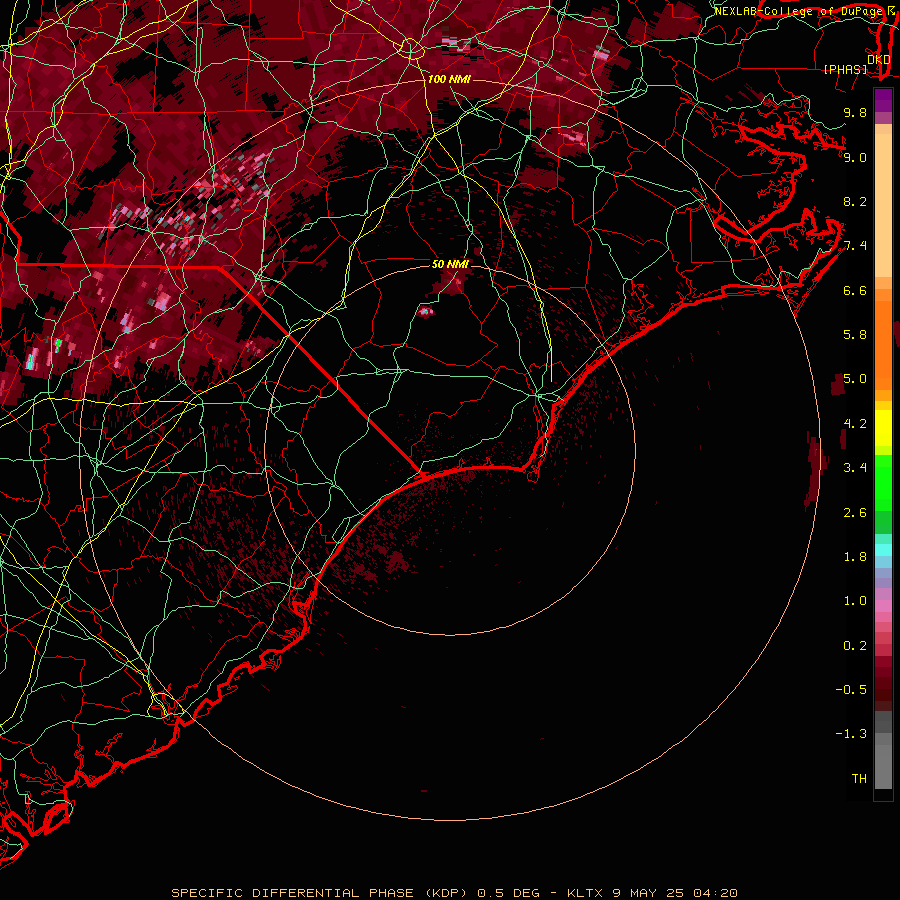Click the 0.5 DEG elevation text in caption
Image resolution: width=900 pixels, height=900 pixels.
509,893
